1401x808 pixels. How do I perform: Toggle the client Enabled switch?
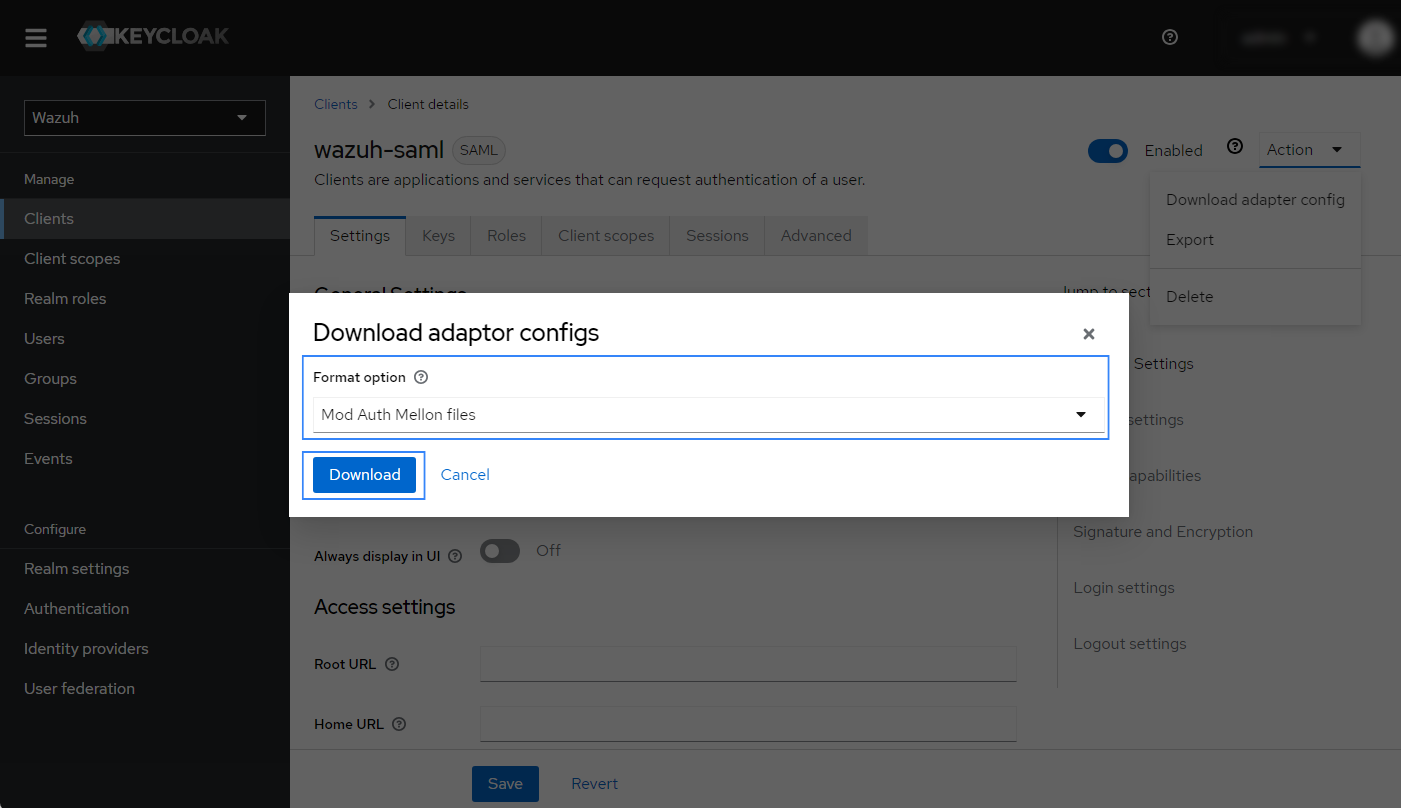pyautogui.click(x=1107, y=151)
